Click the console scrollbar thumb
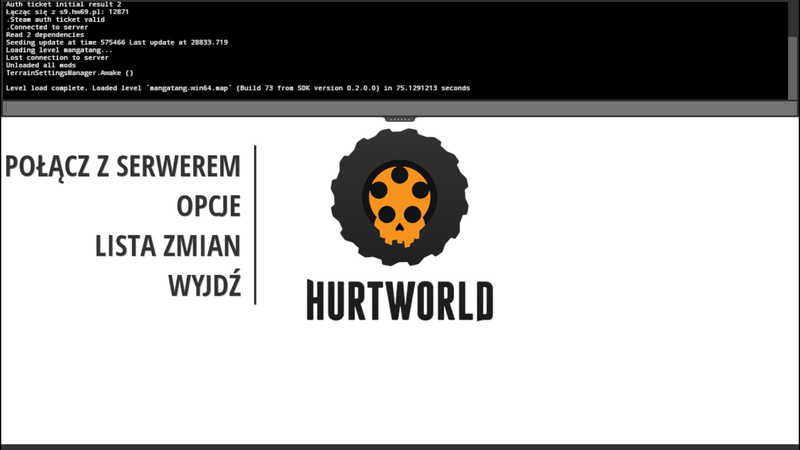 [792, 66]
